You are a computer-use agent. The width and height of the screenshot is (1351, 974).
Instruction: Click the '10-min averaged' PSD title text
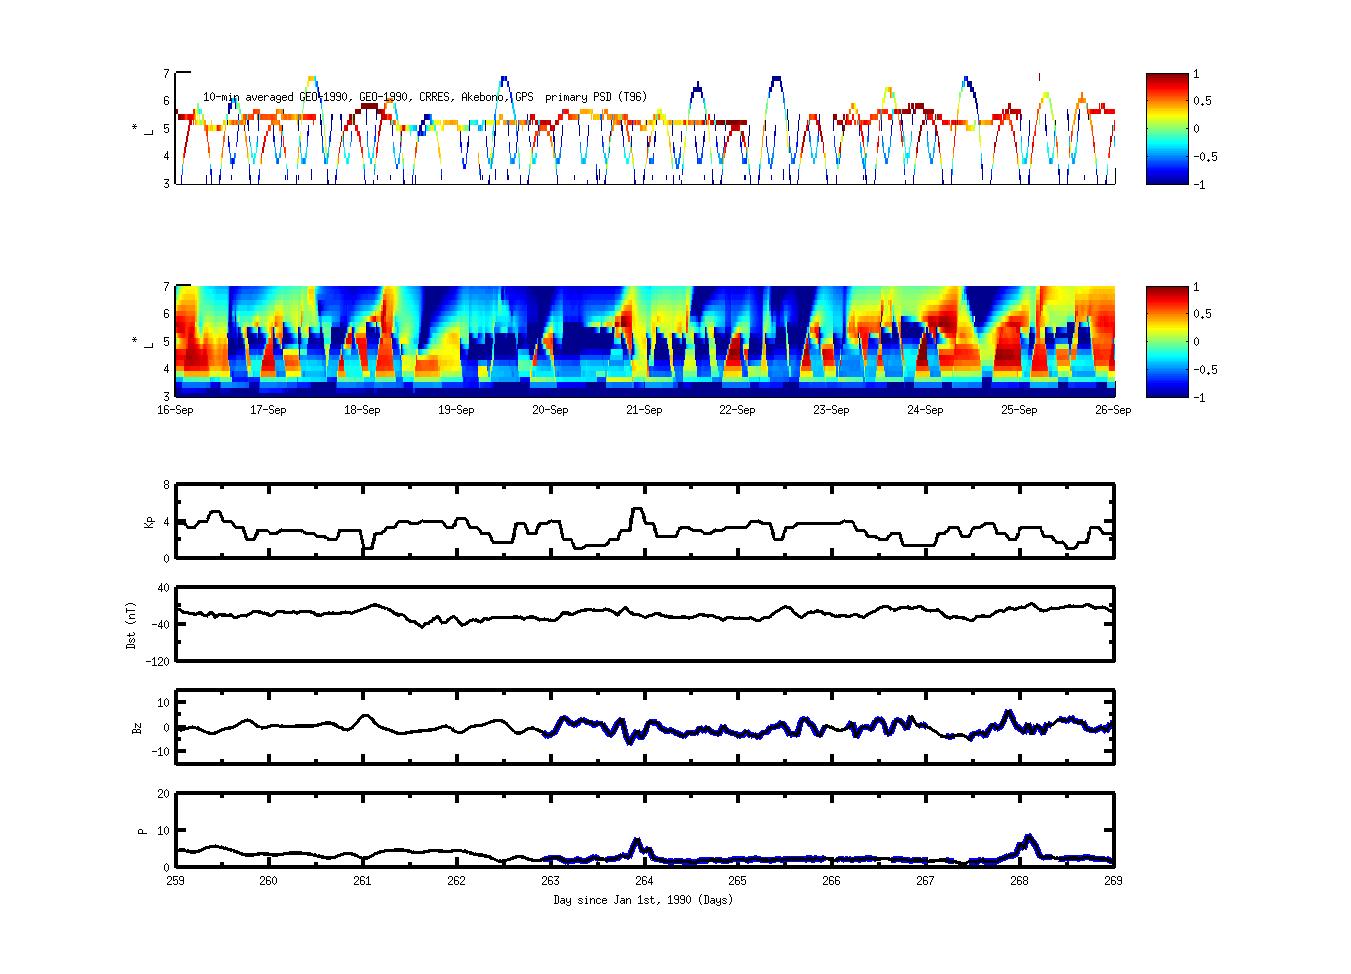click(424, 97)
